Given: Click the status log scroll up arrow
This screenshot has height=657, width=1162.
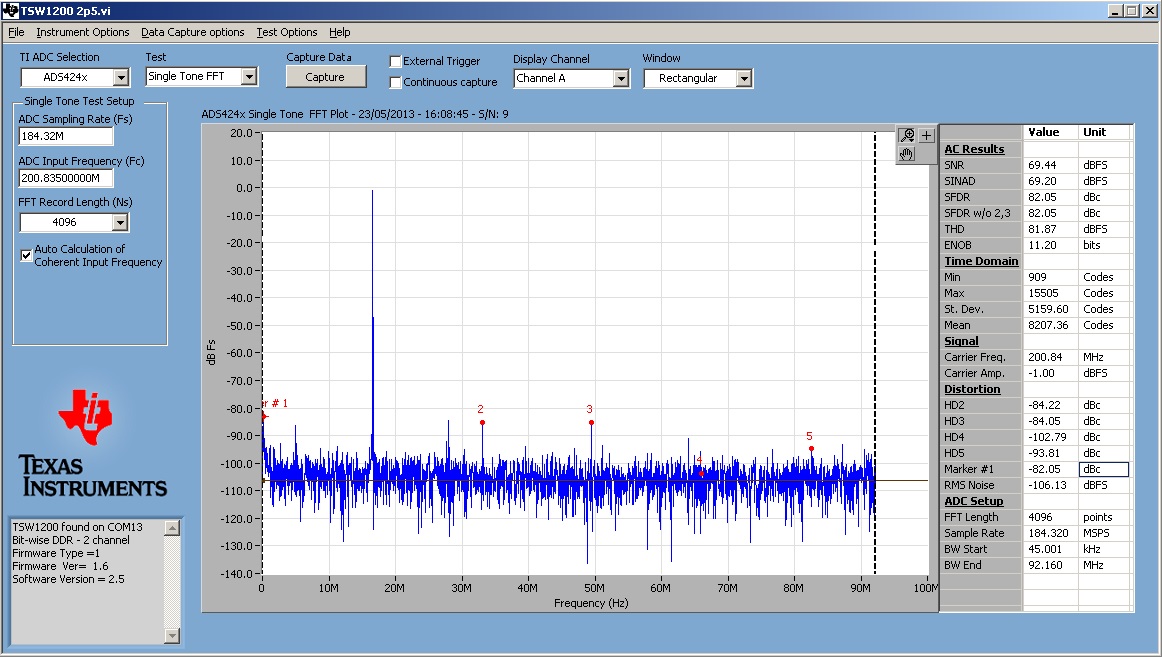Looking at the screenshot, I should 172,528.
